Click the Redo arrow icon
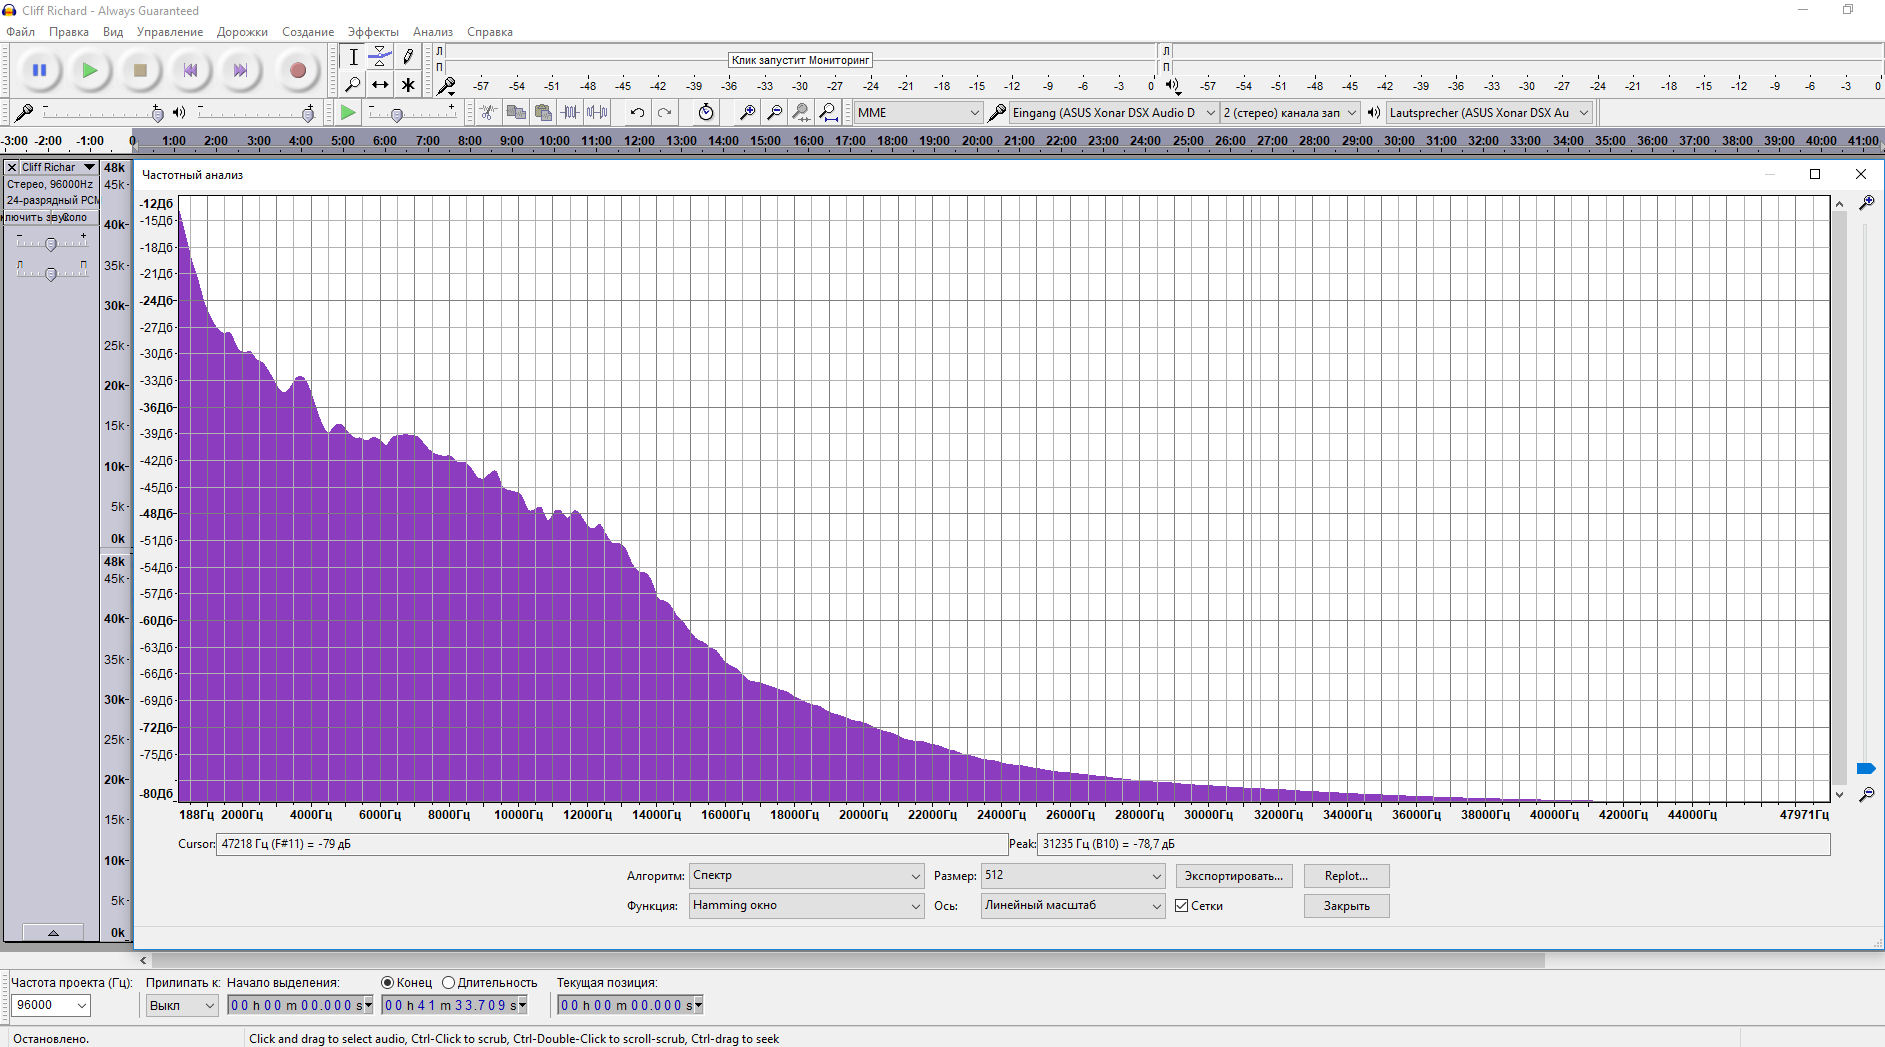The image size is (1885, 1047). 664,113
